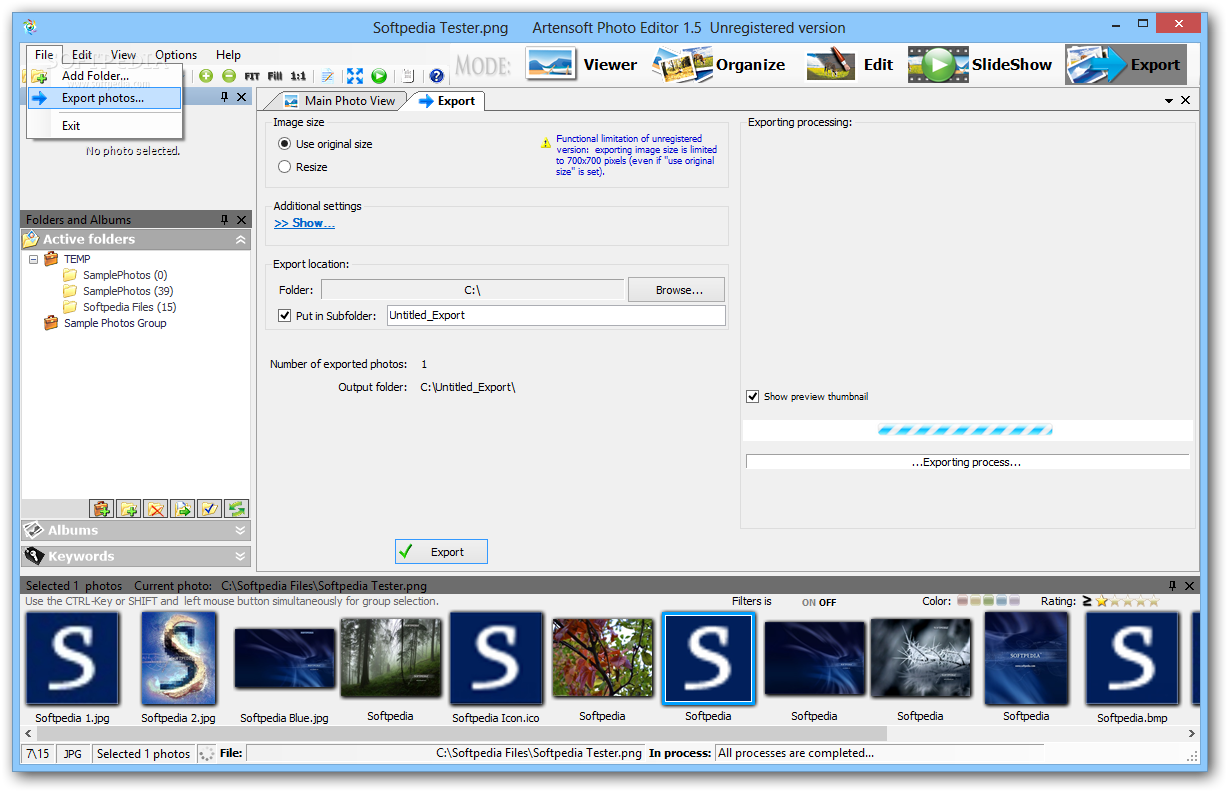
Task: Open the Options menu
Action: [176, 55]
